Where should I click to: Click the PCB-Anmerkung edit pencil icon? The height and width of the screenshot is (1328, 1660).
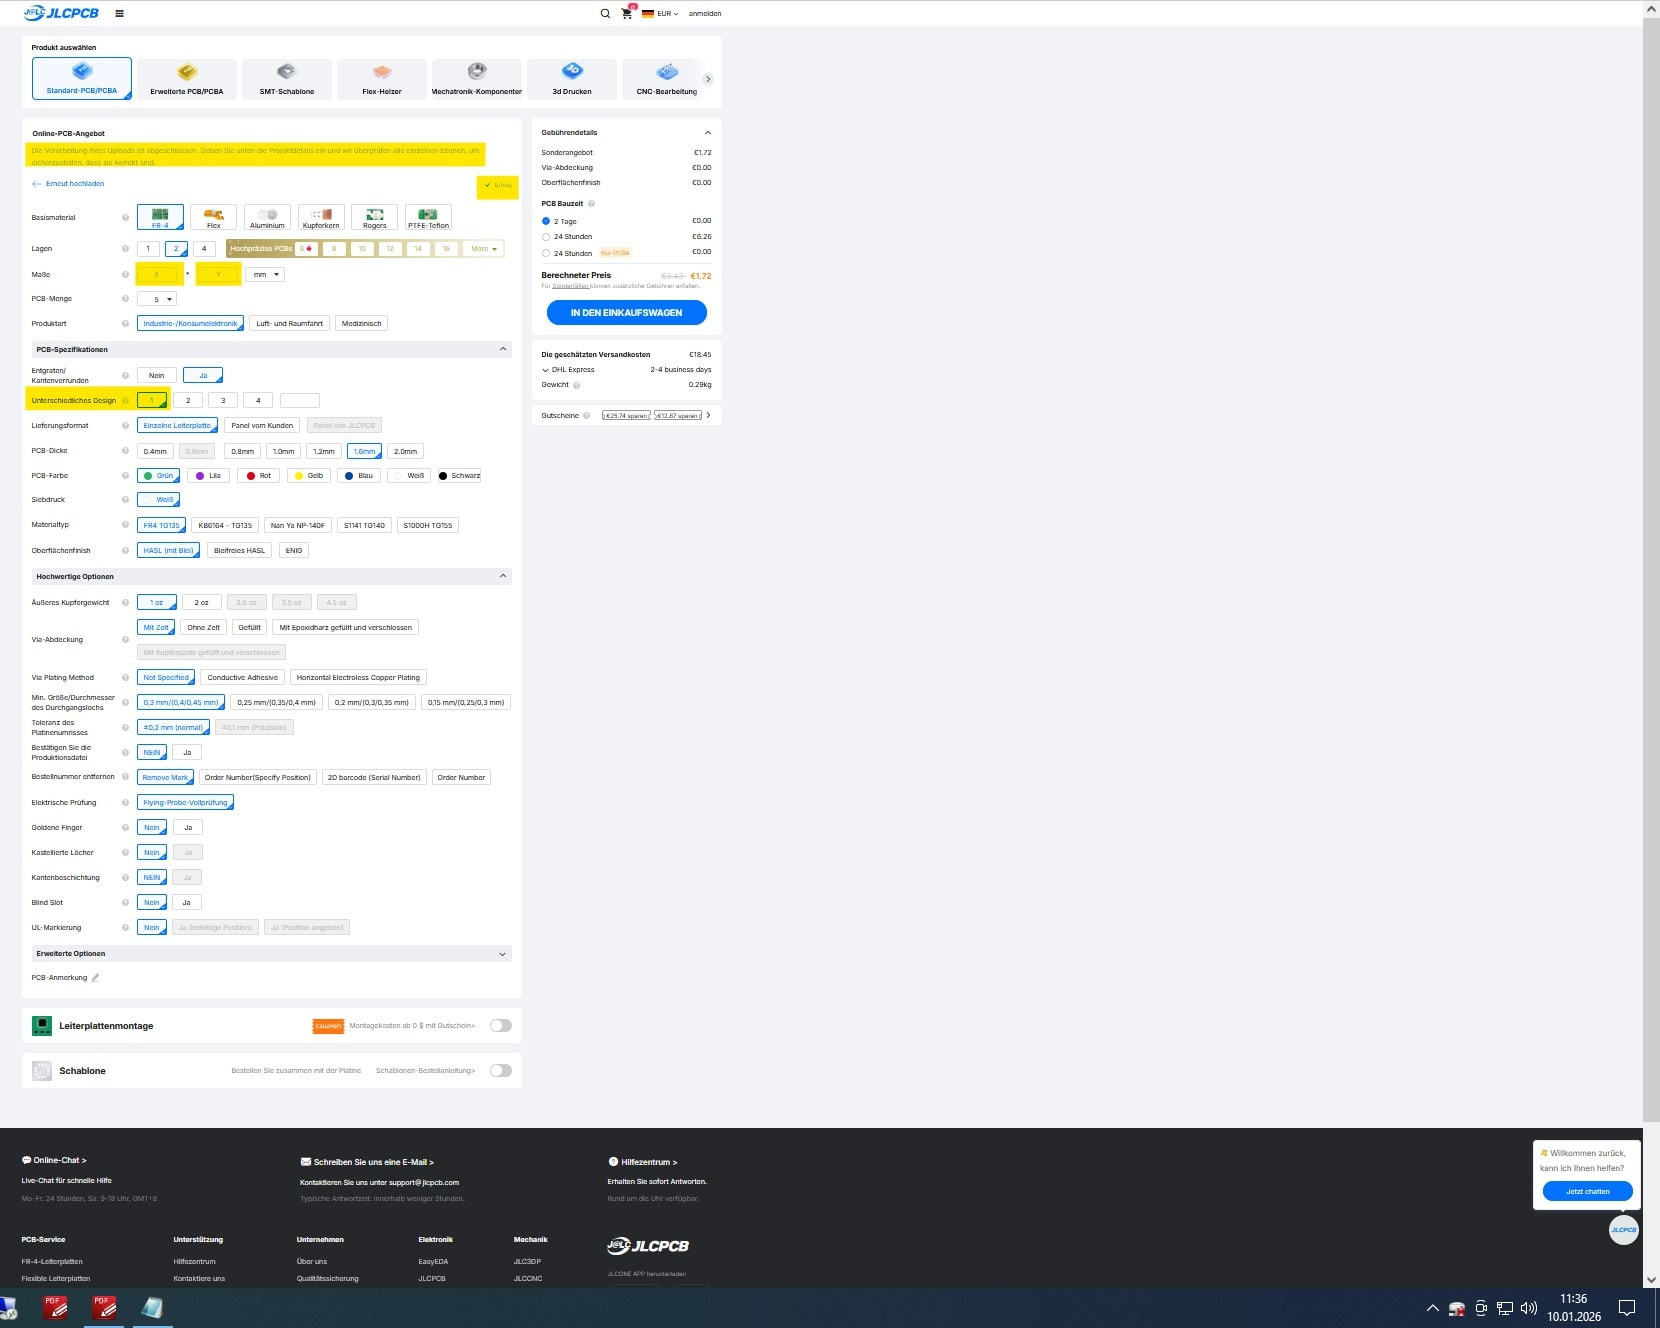pos(96,978)
